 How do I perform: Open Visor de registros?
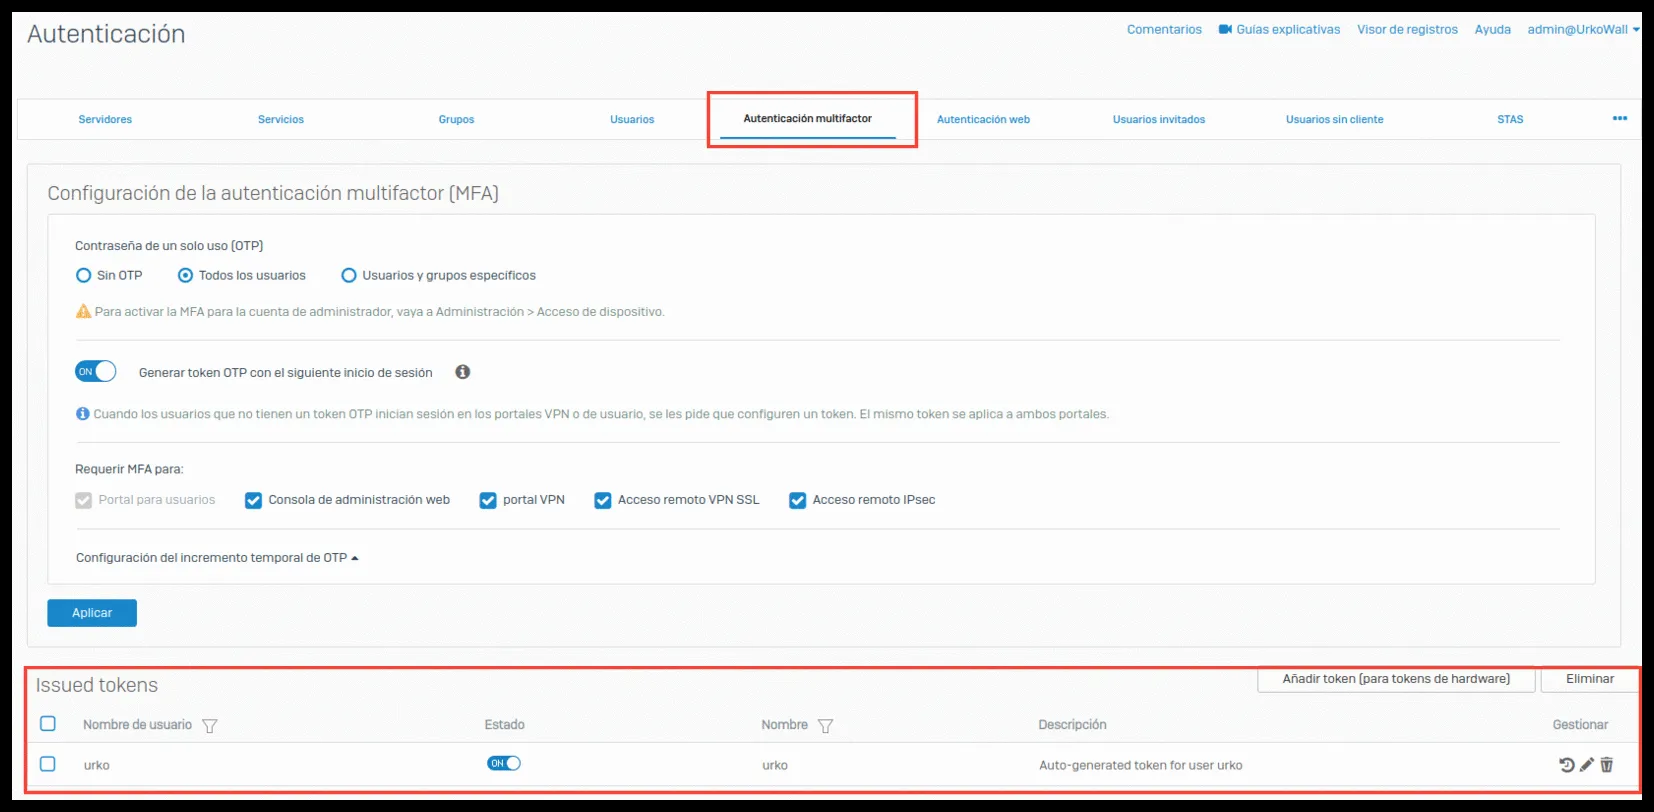1407,29
